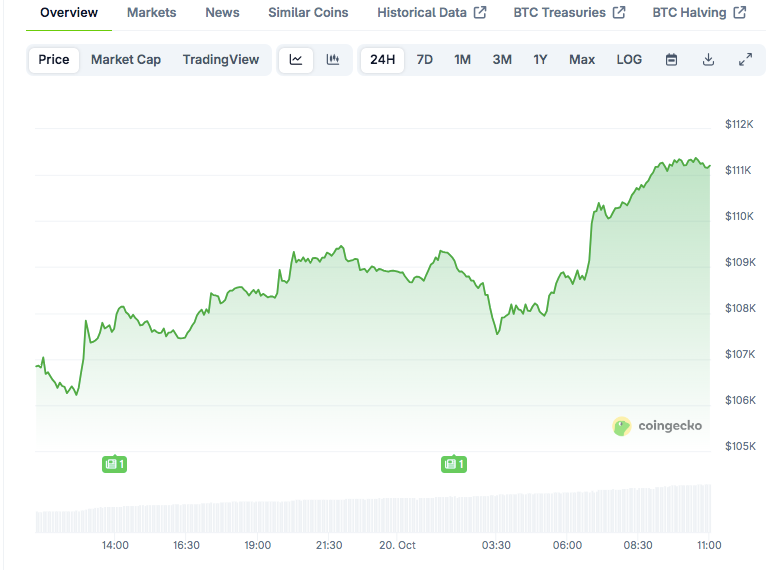Click the second green news marker
The height and width of the screenshot is (570, 778).
tap(454, 464)
